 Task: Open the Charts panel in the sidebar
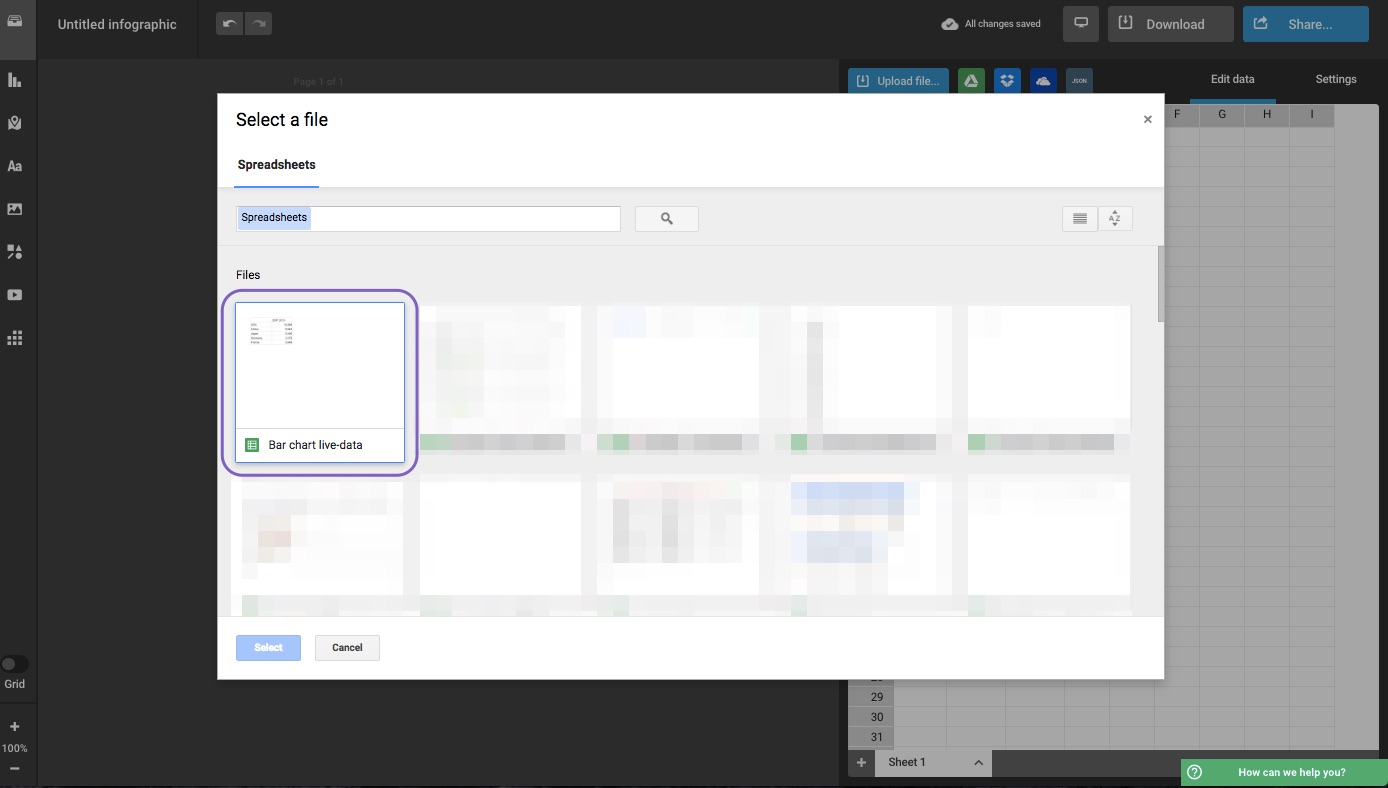(x=15, y=80)
